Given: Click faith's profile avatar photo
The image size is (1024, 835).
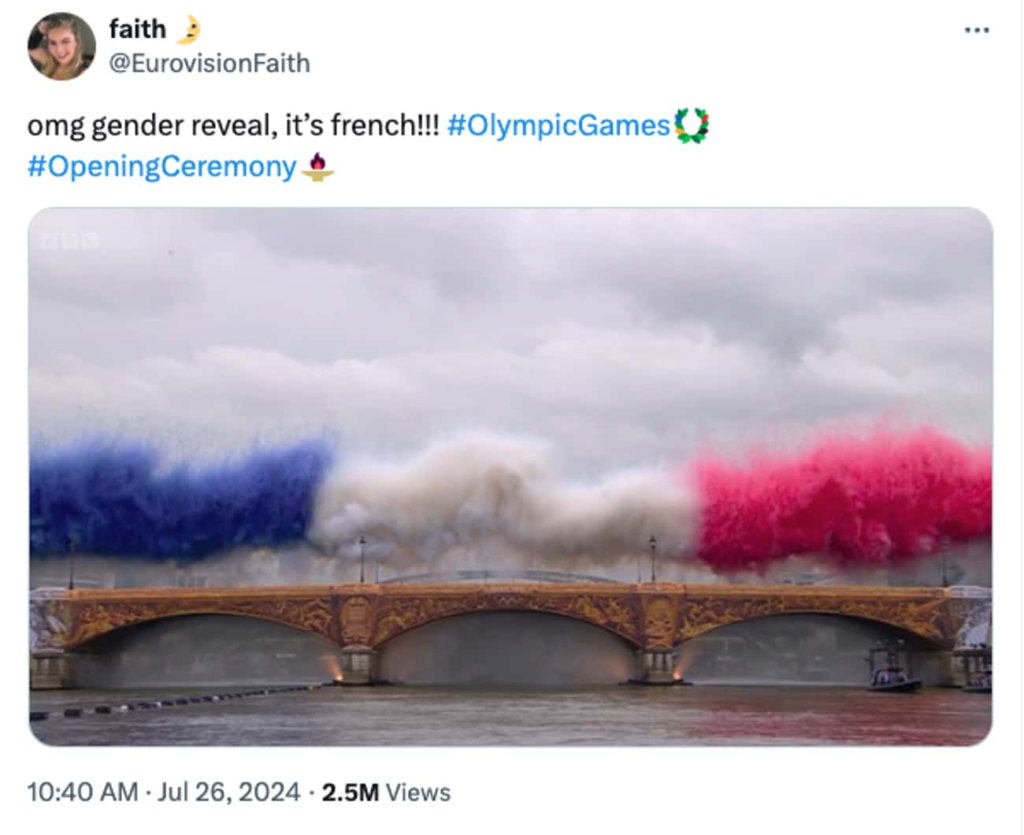Looking at the screenshot, I should click(x=61, y=46).
